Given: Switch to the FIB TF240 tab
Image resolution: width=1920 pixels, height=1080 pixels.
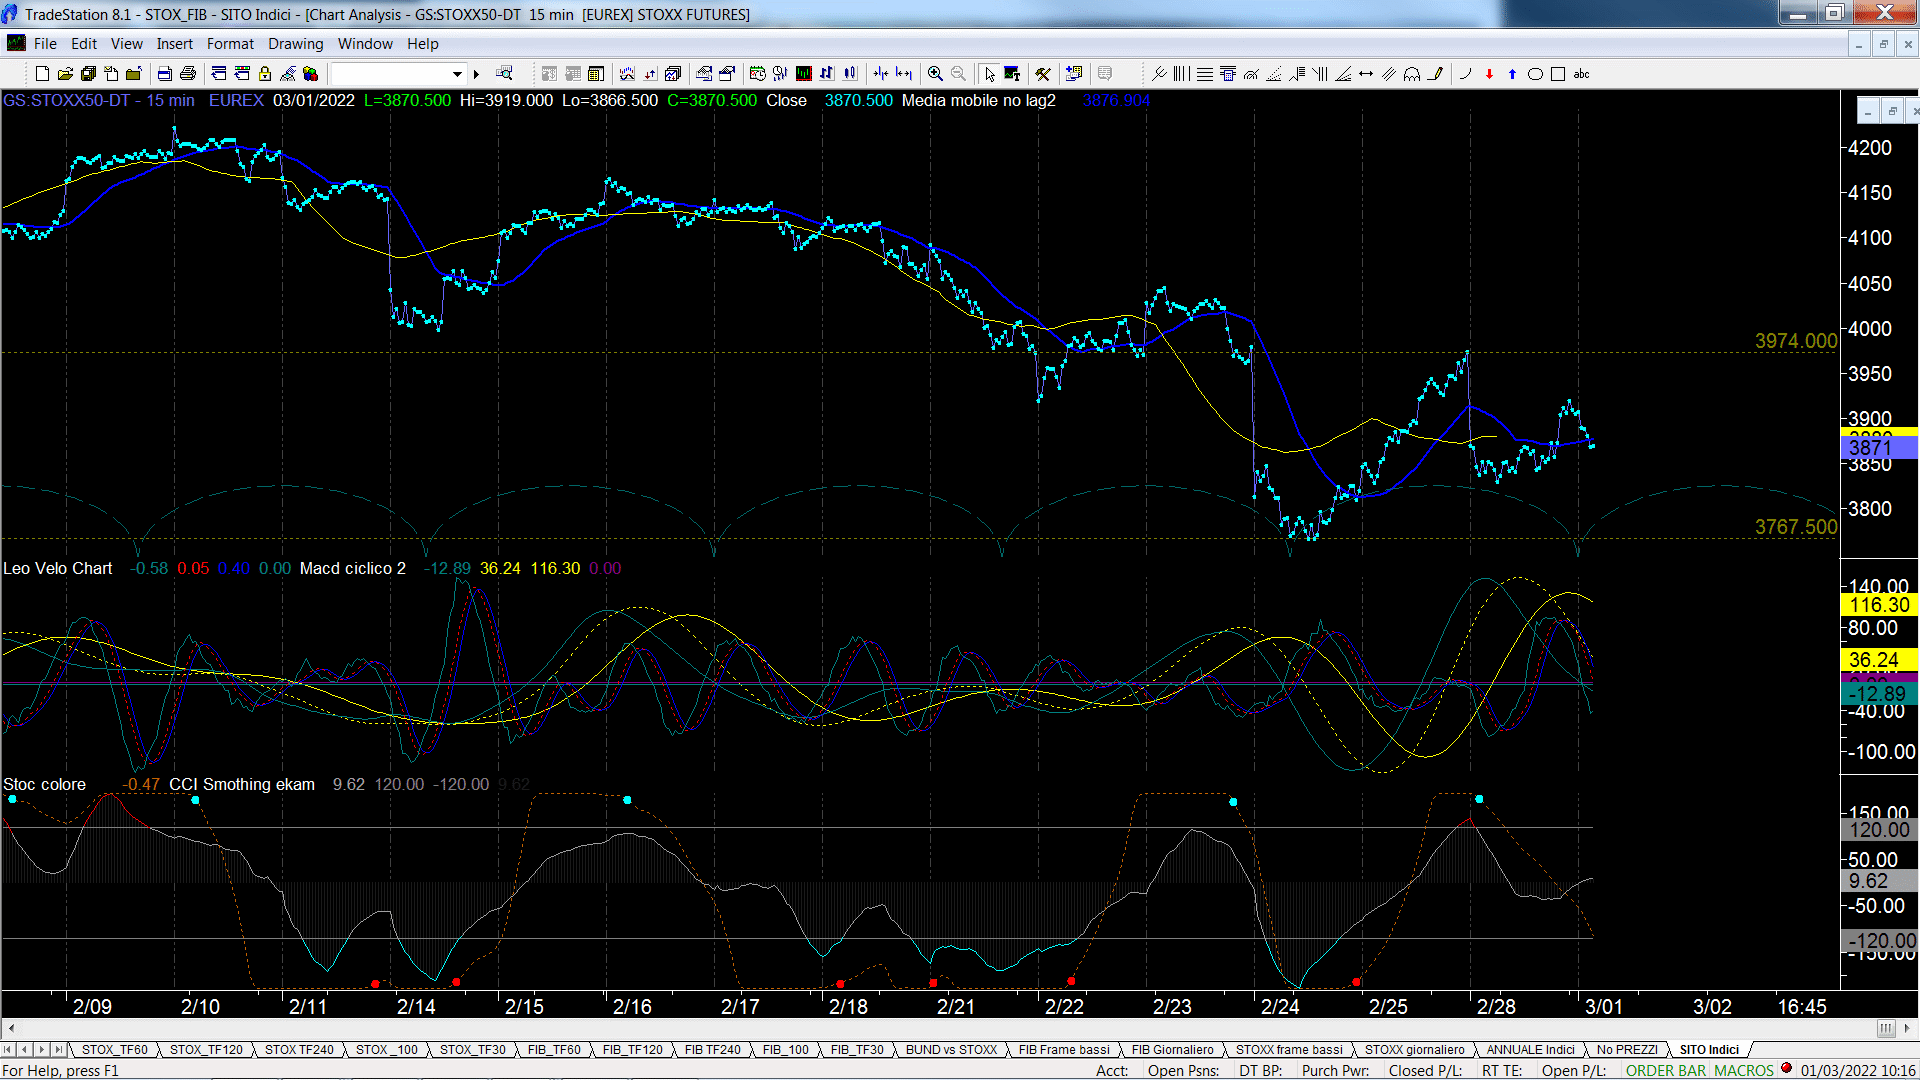Looking at the screenshot, I should (712, 1049).
